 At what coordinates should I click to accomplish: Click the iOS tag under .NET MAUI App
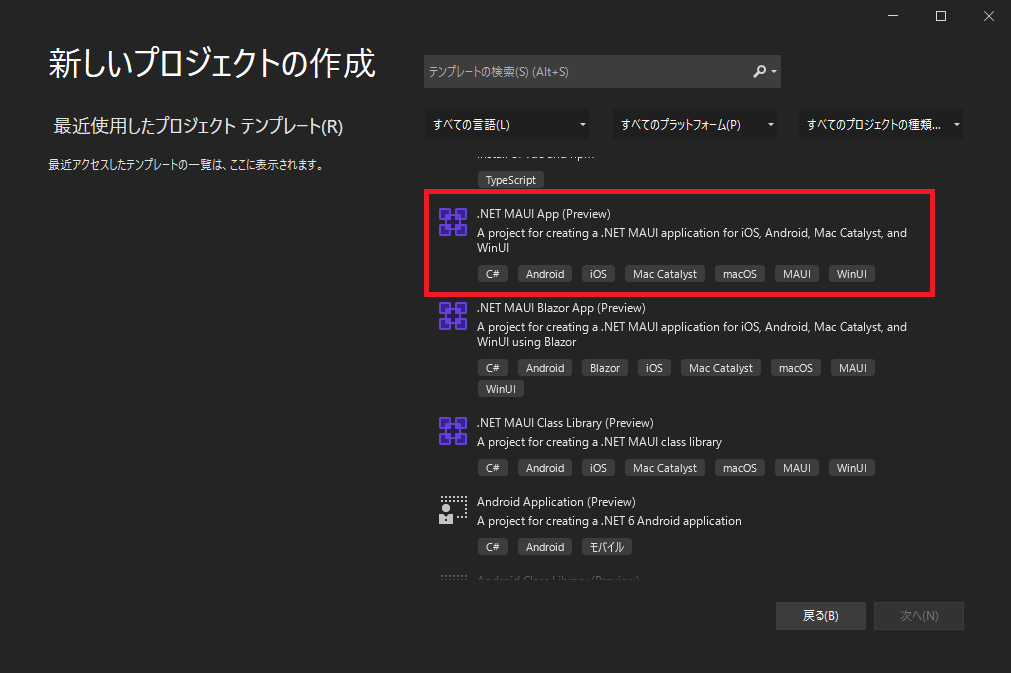[598, 274]
